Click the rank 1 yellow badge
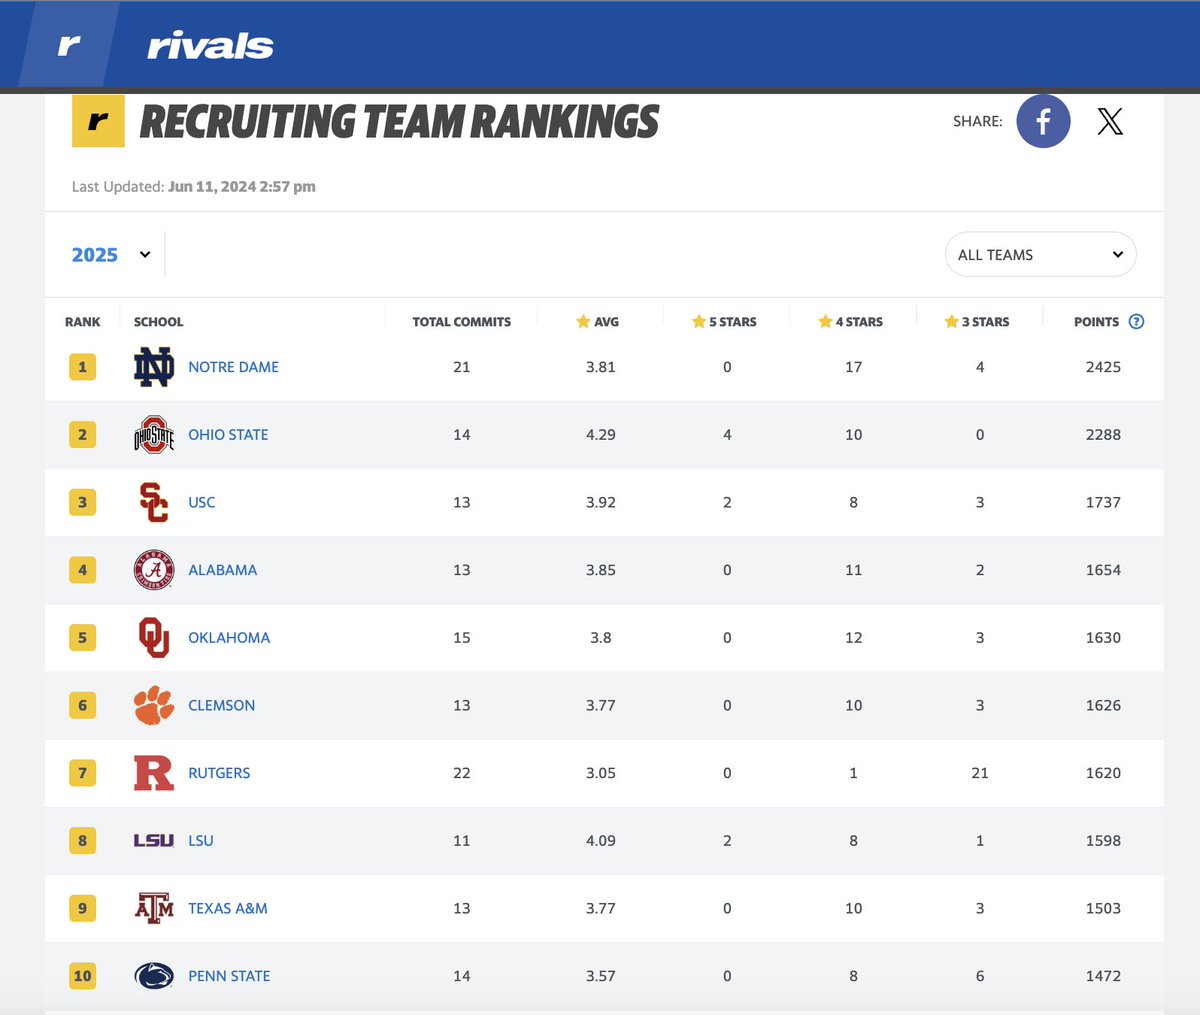1200x1015 pixels. [x=83, y=367]
